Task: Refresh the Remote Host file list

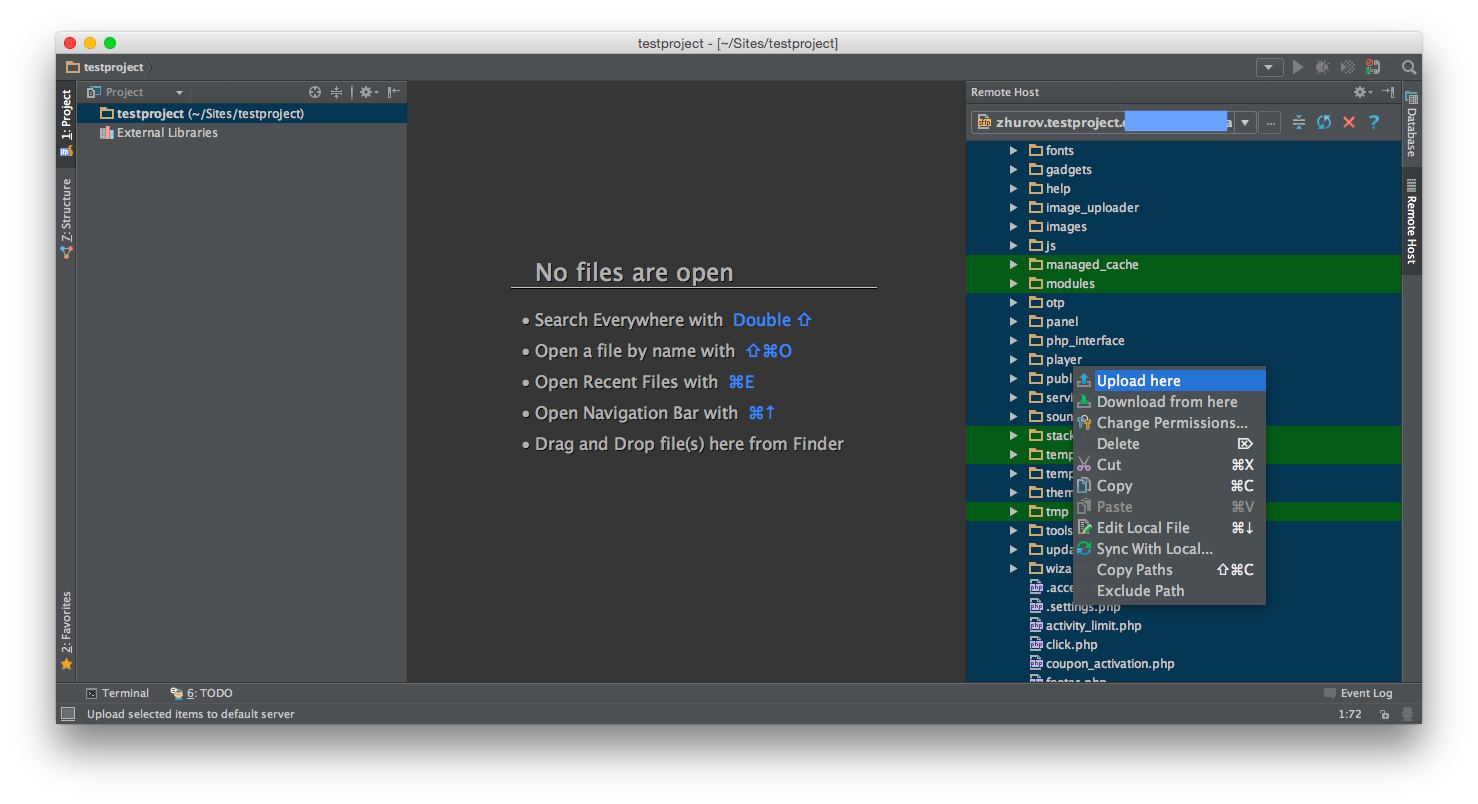Action: (x=1324, y=122)
